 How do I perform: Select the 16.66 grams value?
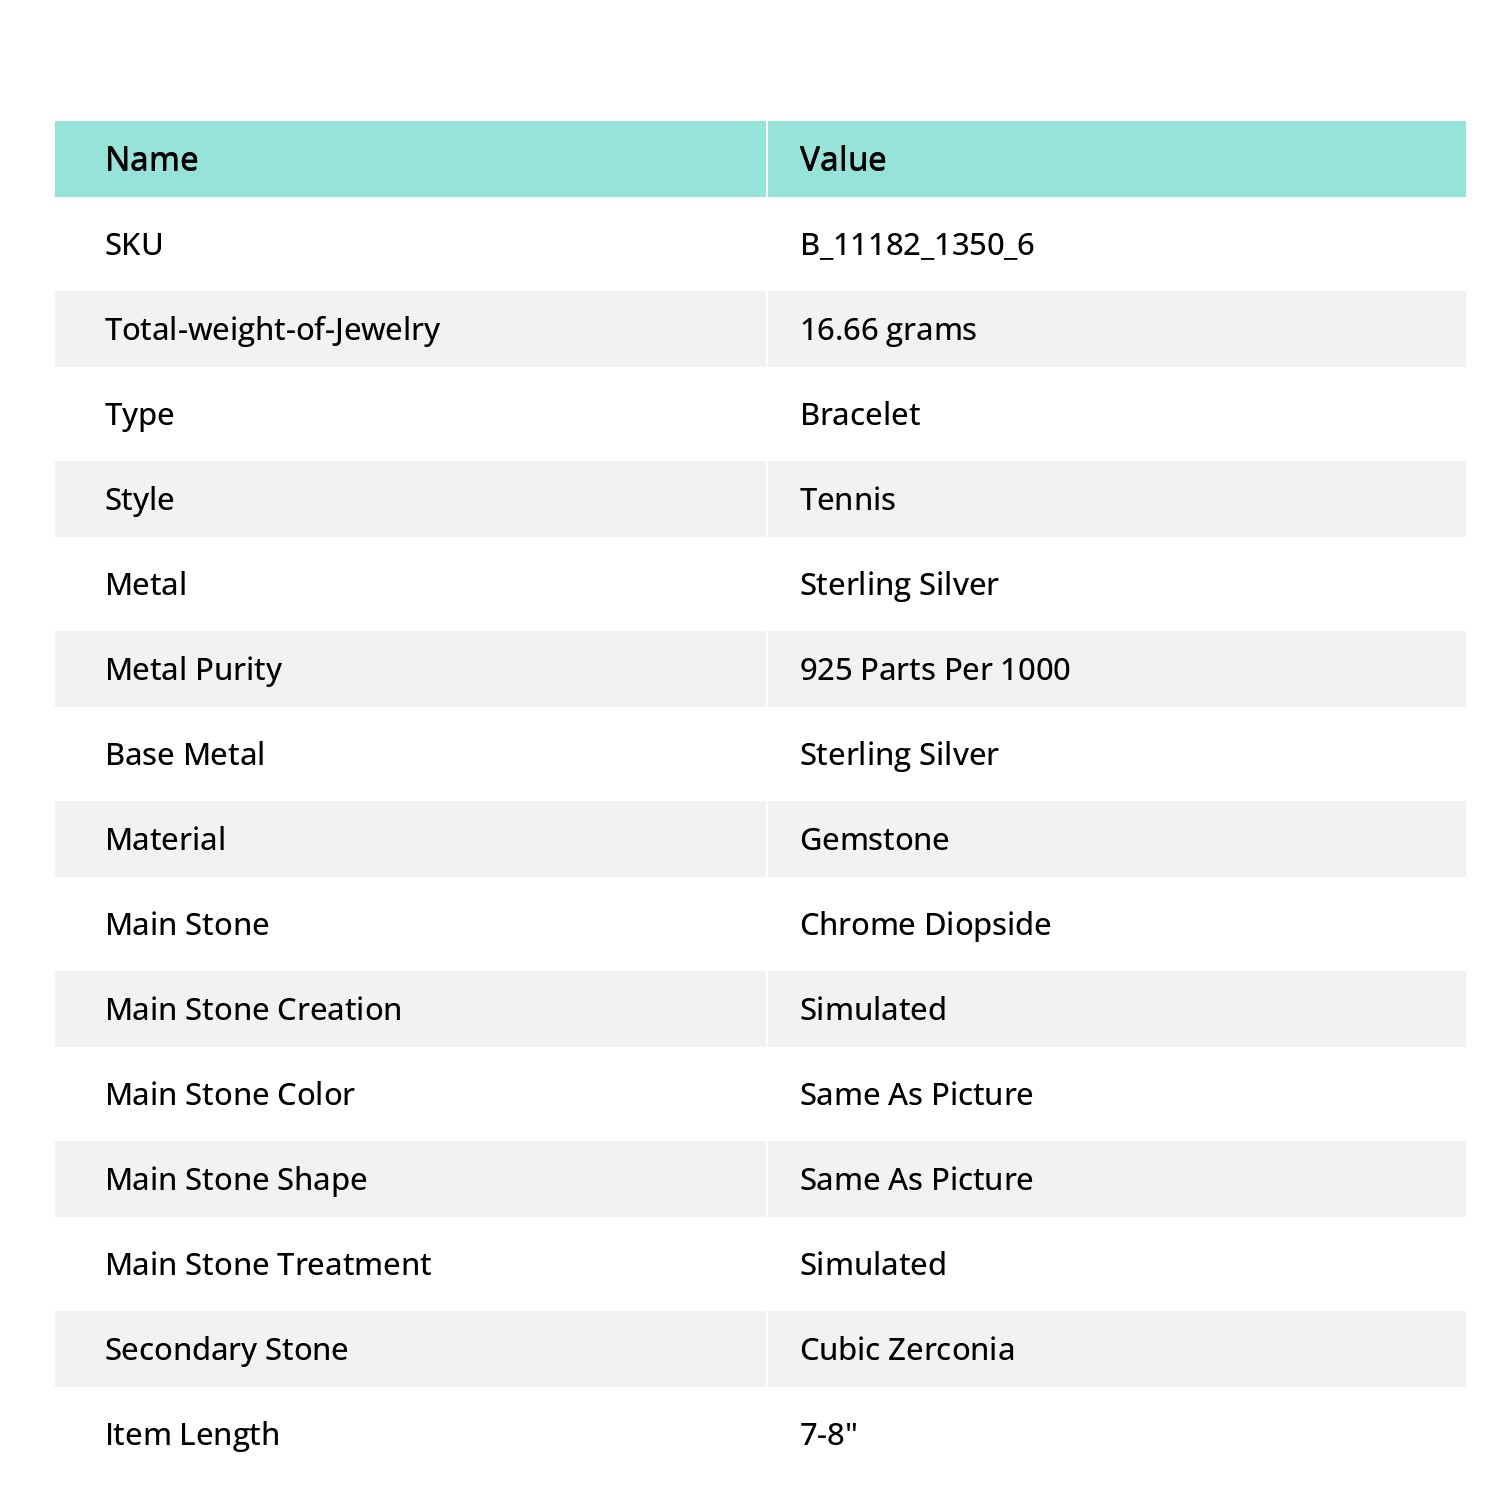point(888,330)
